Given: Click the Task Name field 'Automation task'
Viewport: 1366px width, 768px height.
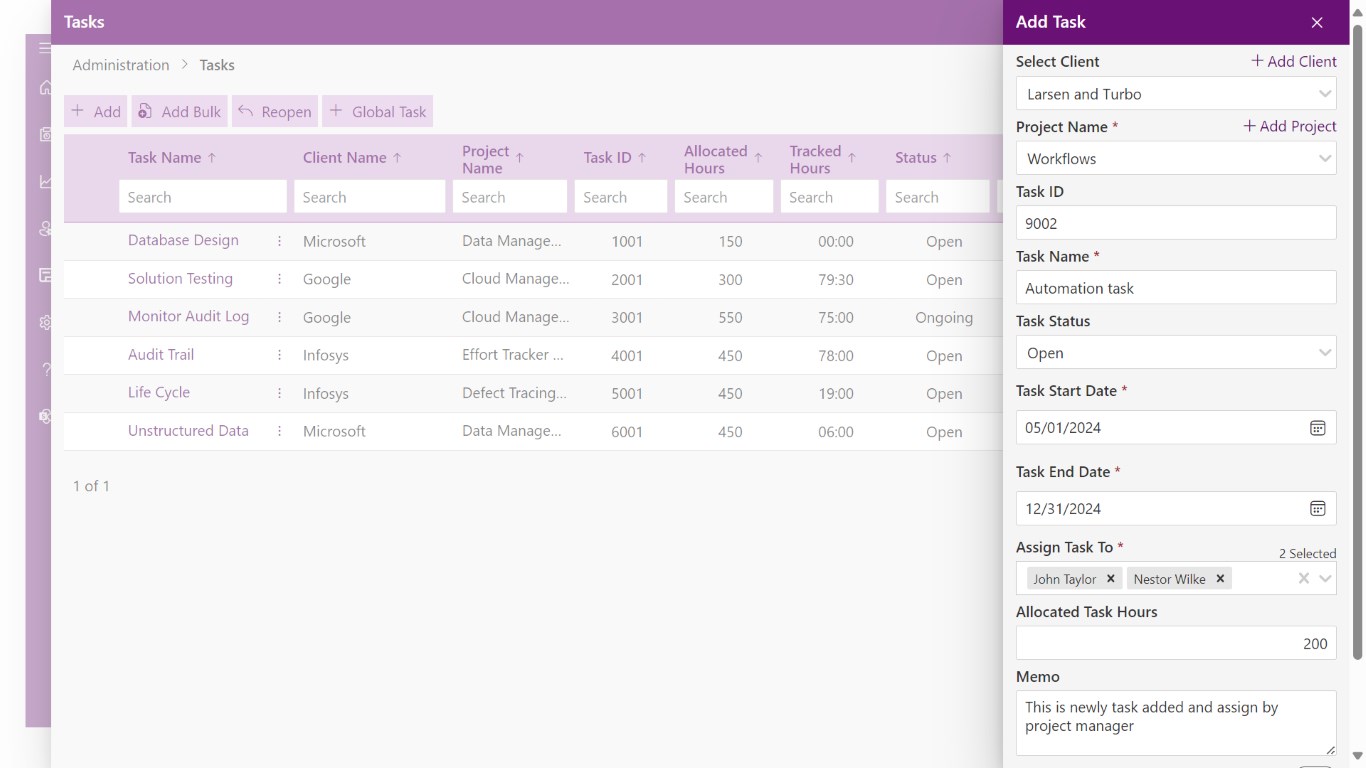Looking at the screenshot, I should (1176, 288).
